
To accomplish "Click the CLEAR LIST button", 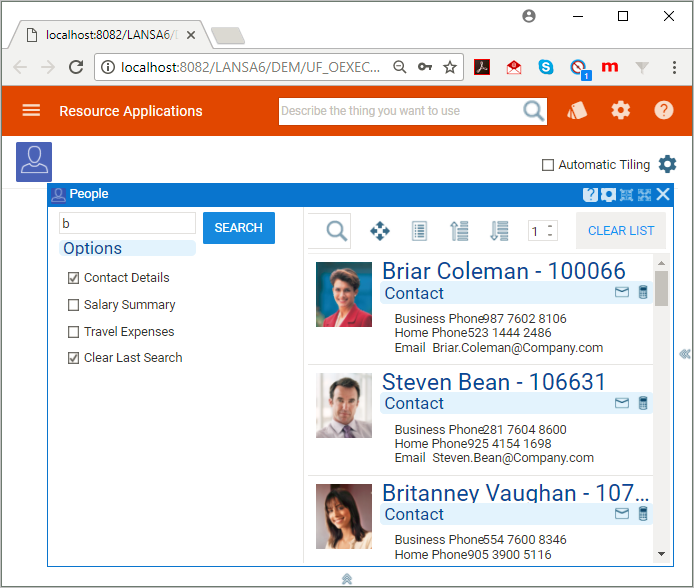I will point(621,231).
